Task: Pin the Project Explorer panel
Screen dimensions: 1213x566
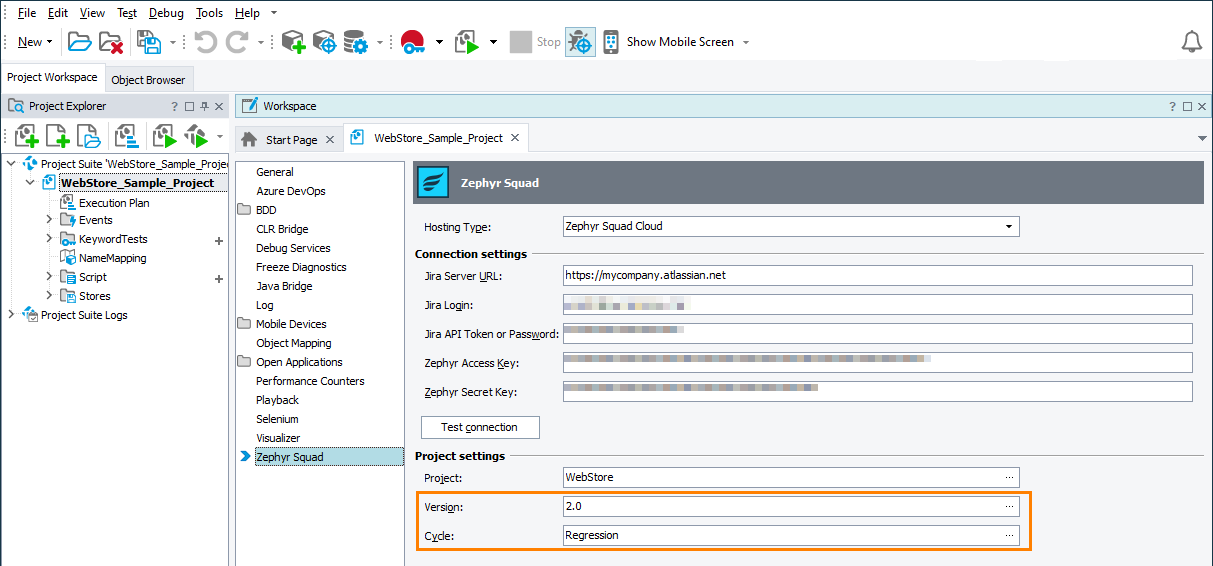Action: (204, 106)
